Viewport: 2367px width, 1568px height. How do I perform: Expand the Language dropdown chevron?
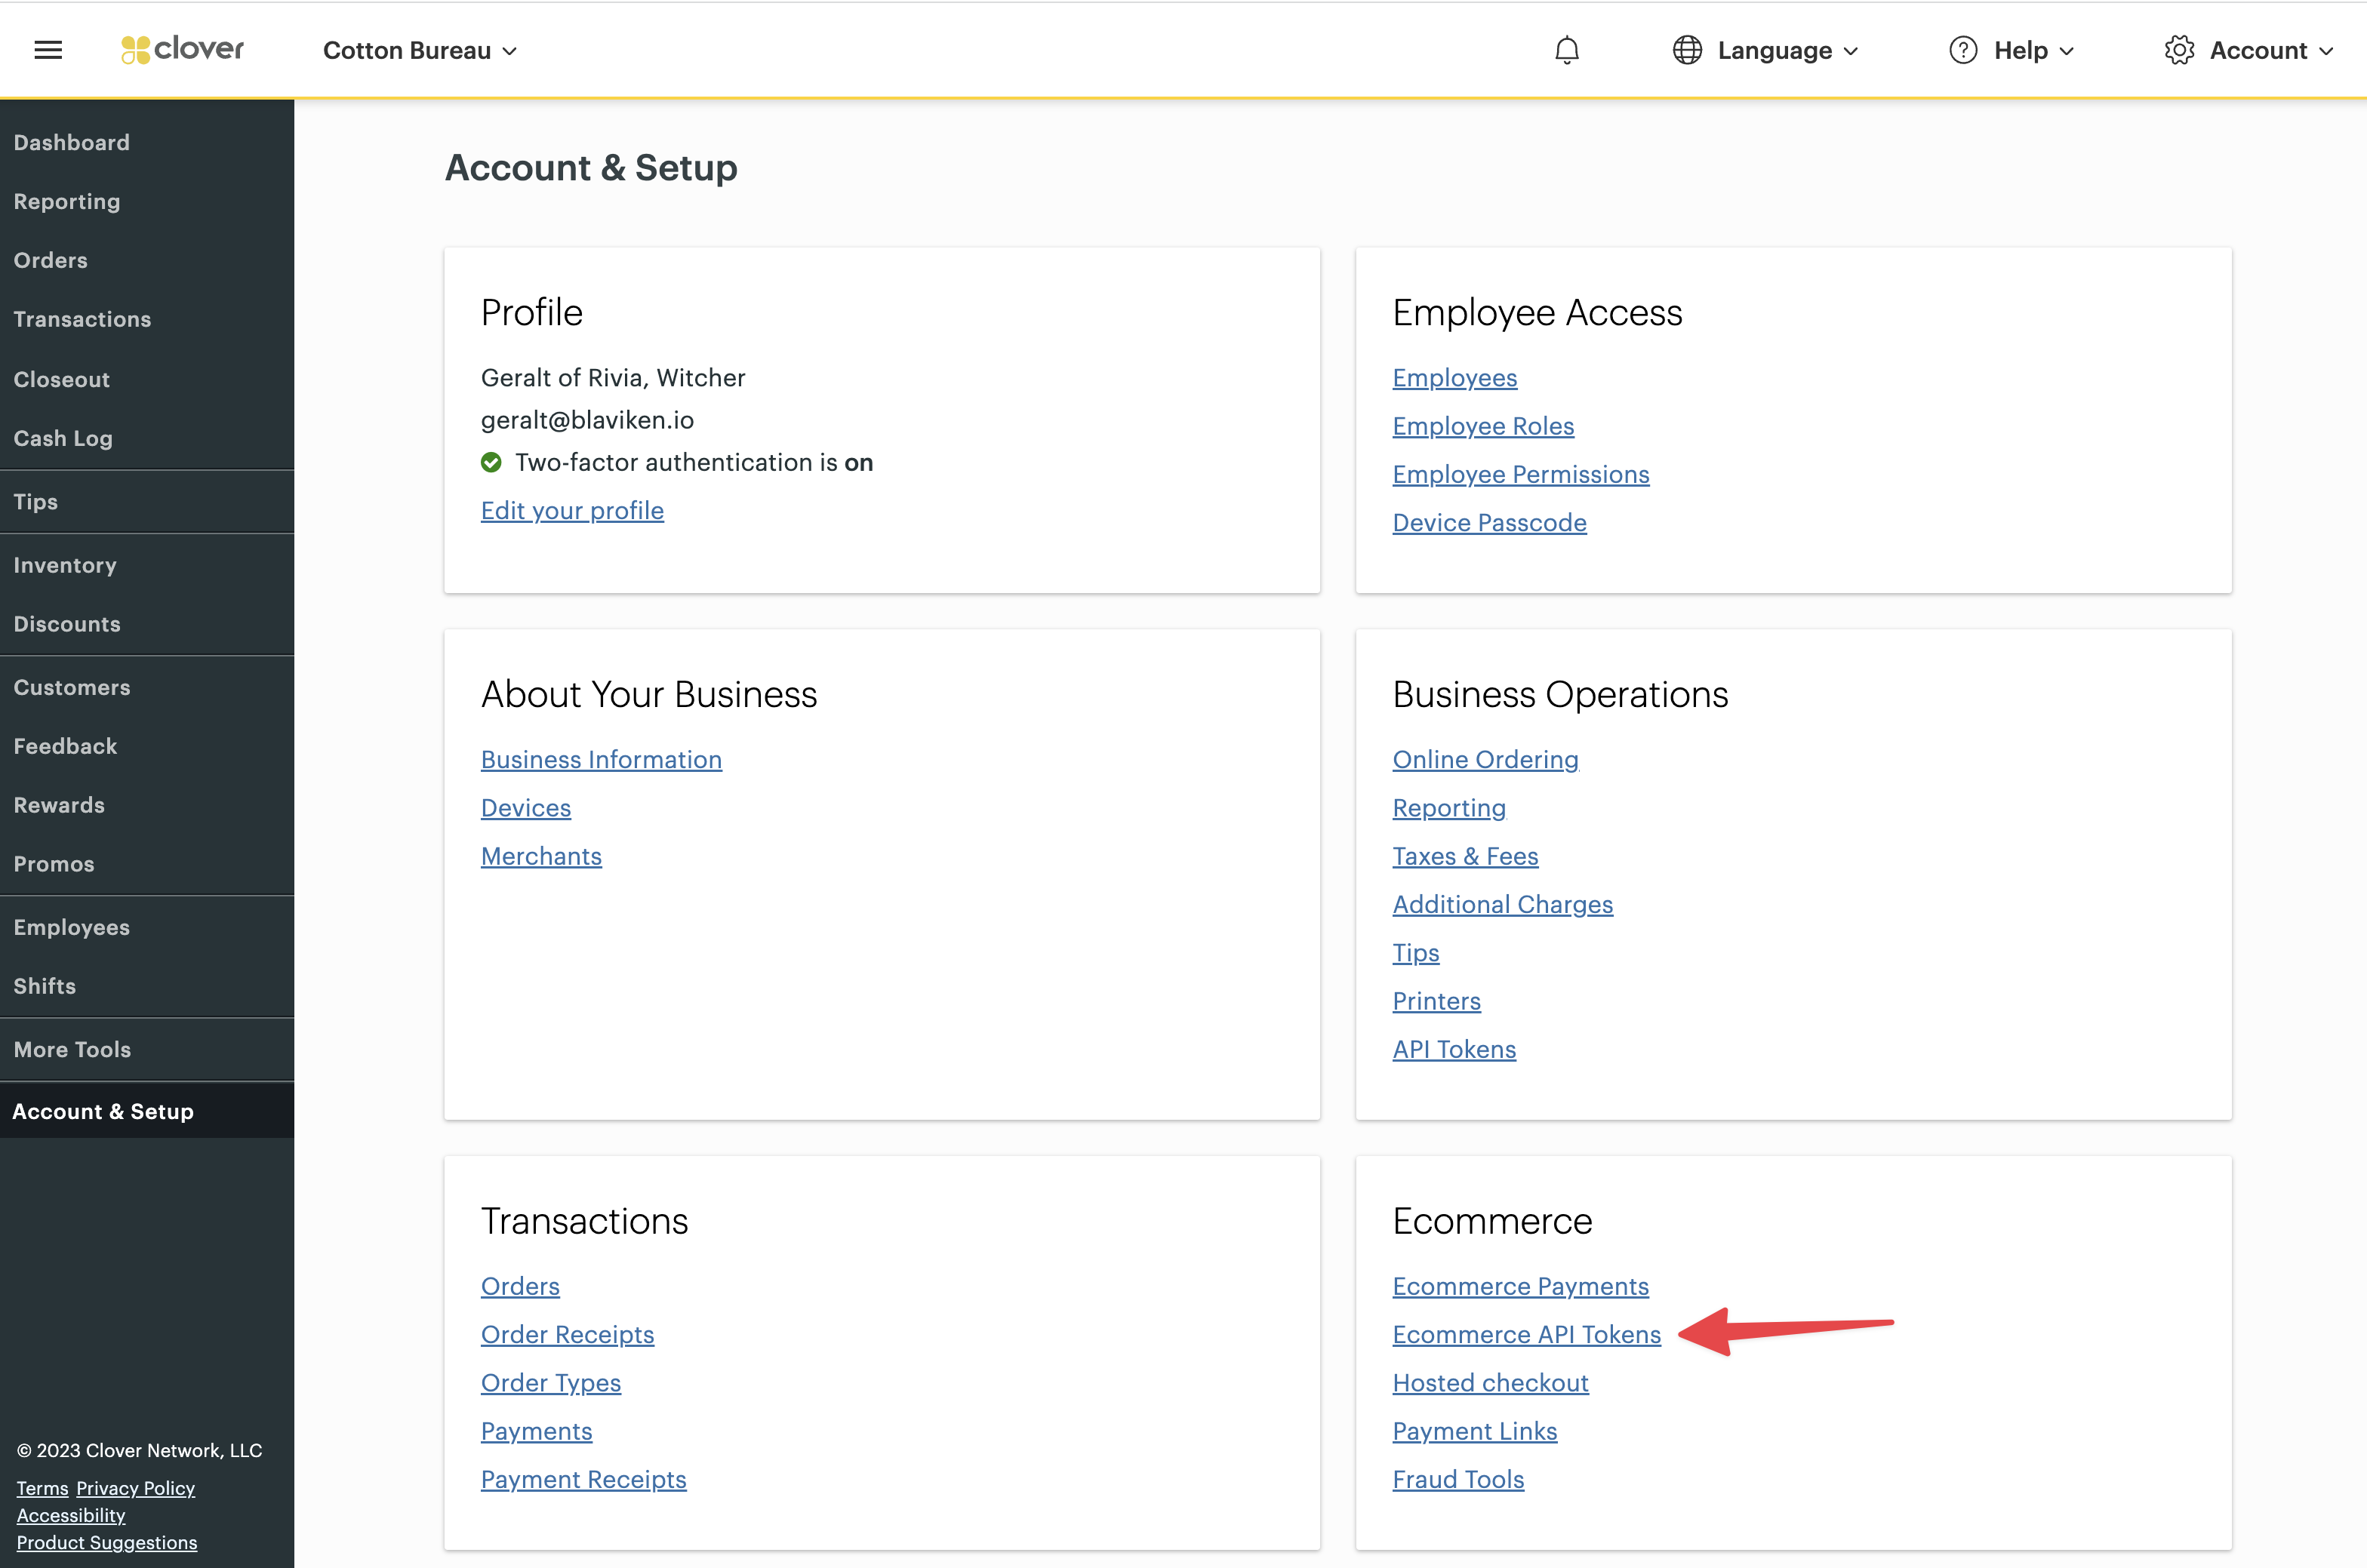1852,51
